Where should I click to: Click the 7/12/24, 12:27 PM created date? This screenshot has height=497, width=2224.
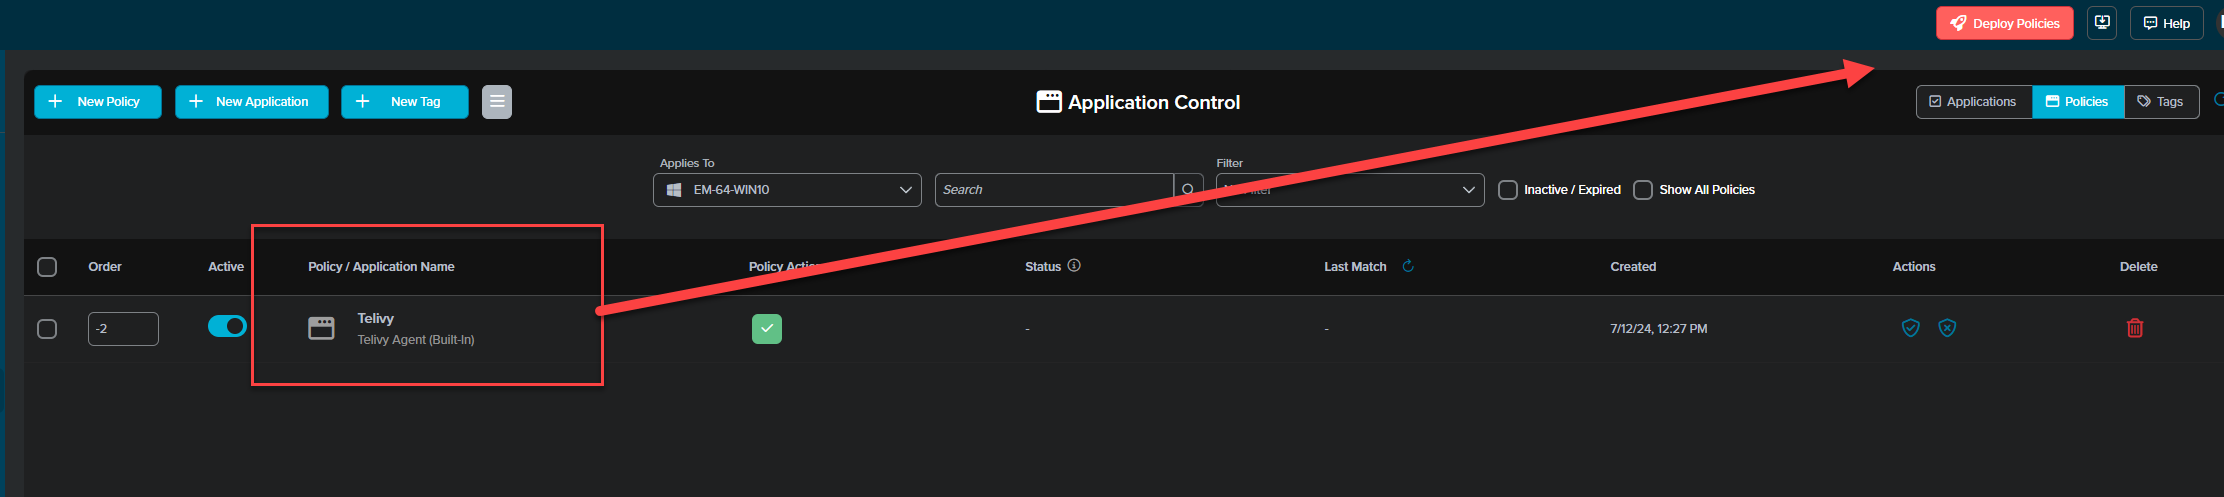pos(1659,329)
